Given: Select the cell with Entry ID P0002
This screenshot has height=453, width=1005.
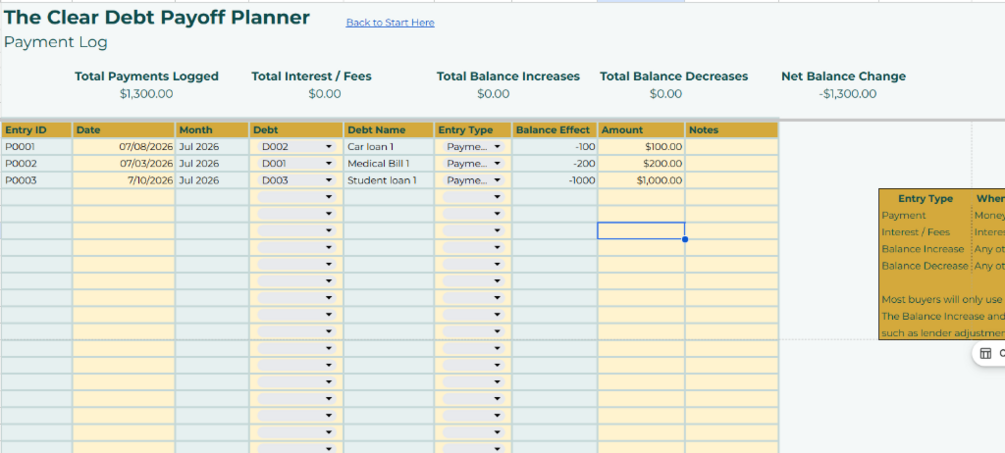Looking at the screenshot, I should pos(37,163).
